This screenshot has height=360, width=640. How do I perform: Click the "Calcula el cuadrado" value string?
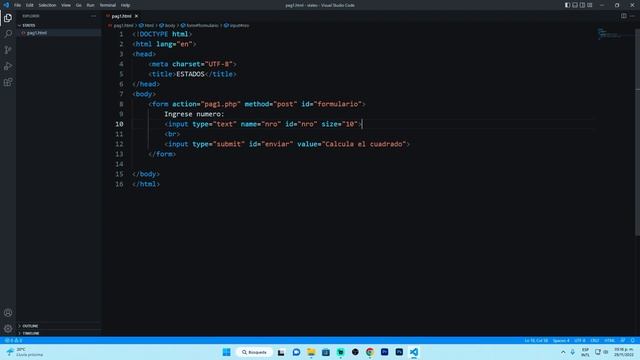point(364,144)
